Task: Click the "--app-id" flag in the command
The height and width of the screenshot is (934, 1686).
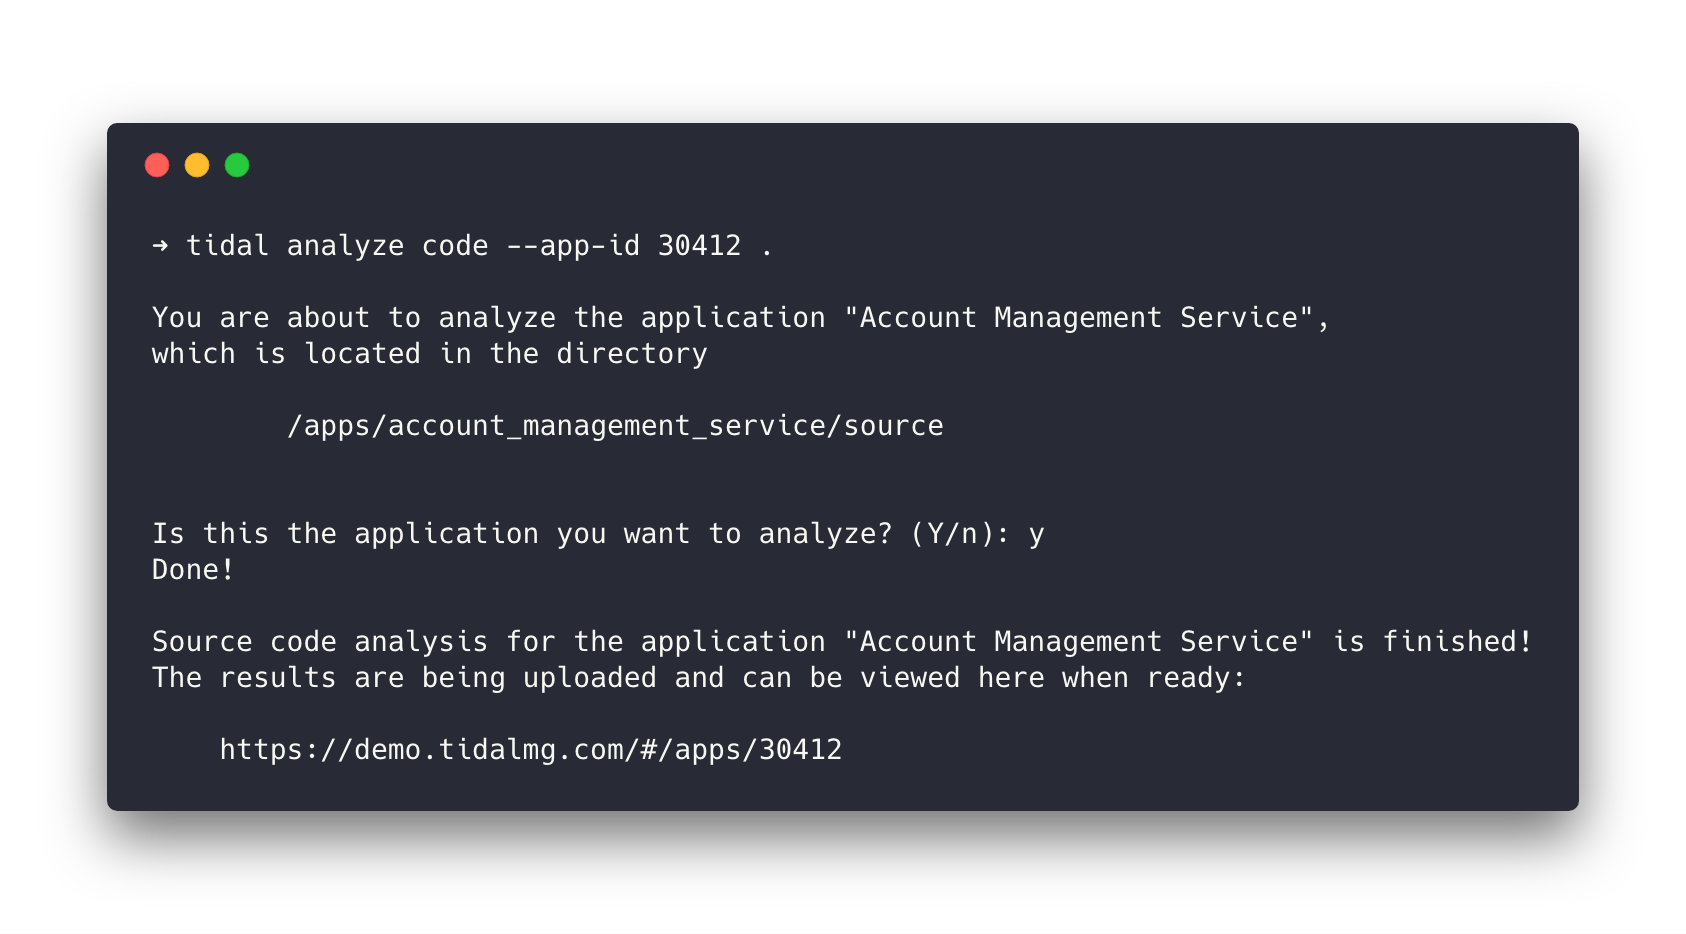Action: click(573, 245)
